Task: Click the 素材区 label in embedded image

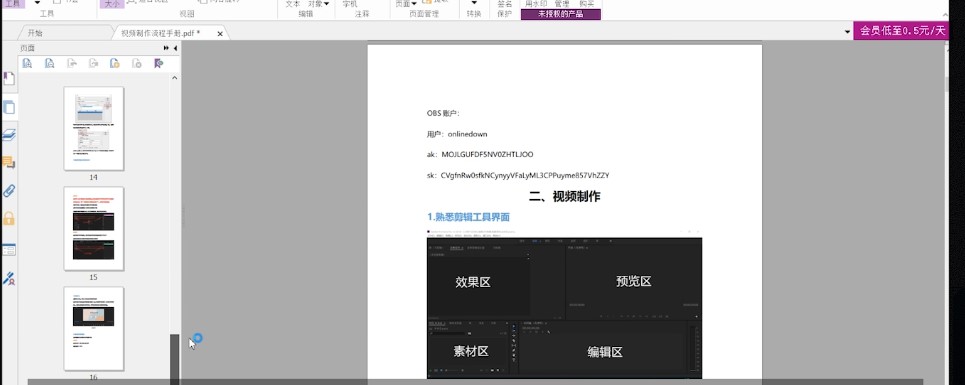Action: [471, 351]
